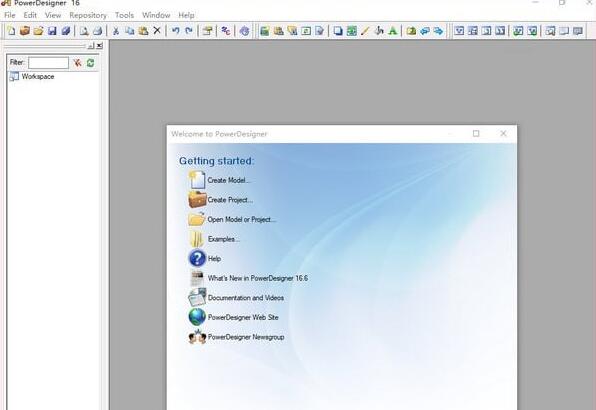Click the Copy toolbar icon

(130, 31)
